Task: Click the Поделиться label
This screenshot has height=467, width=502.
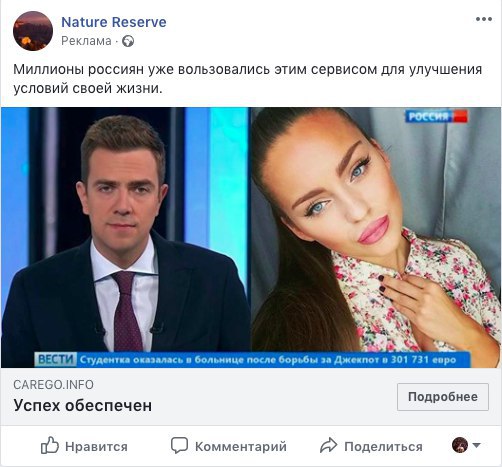Action: point(383,446)
